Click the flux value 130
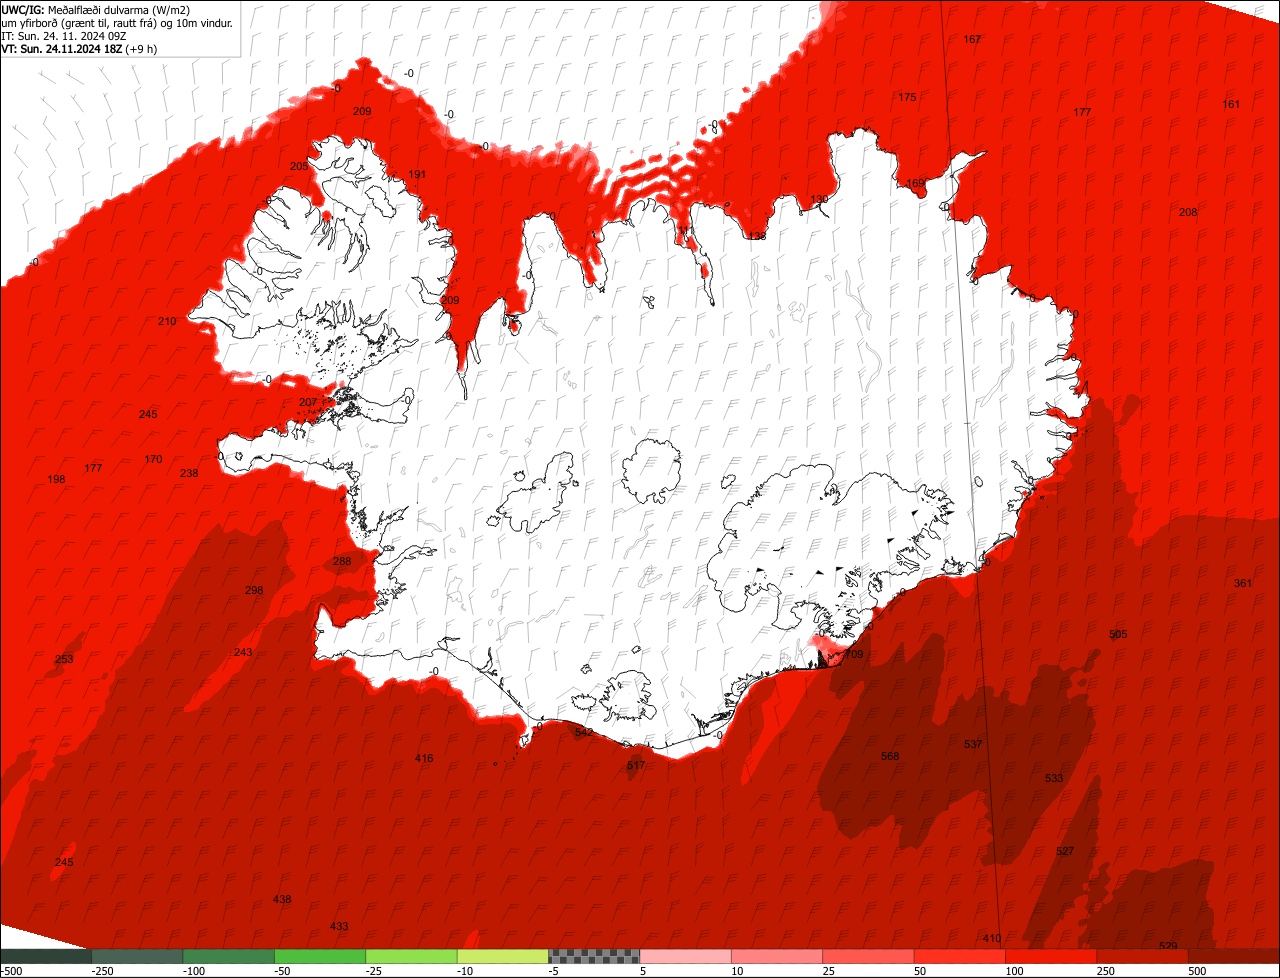 tap(819, 199)
